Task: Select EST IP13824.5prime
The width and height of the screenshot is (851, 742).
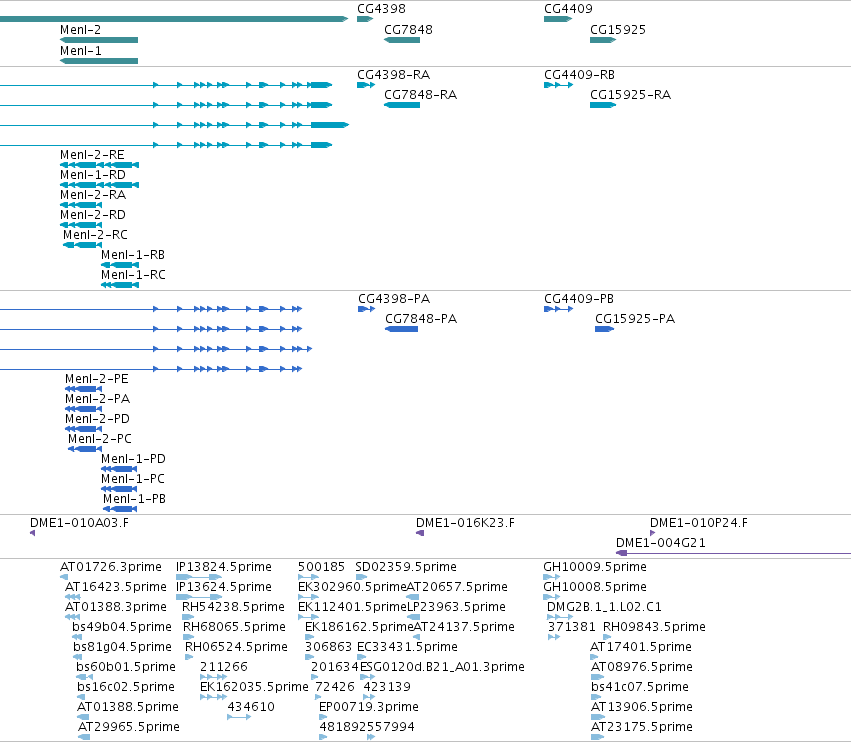Action: pos(199,577)
